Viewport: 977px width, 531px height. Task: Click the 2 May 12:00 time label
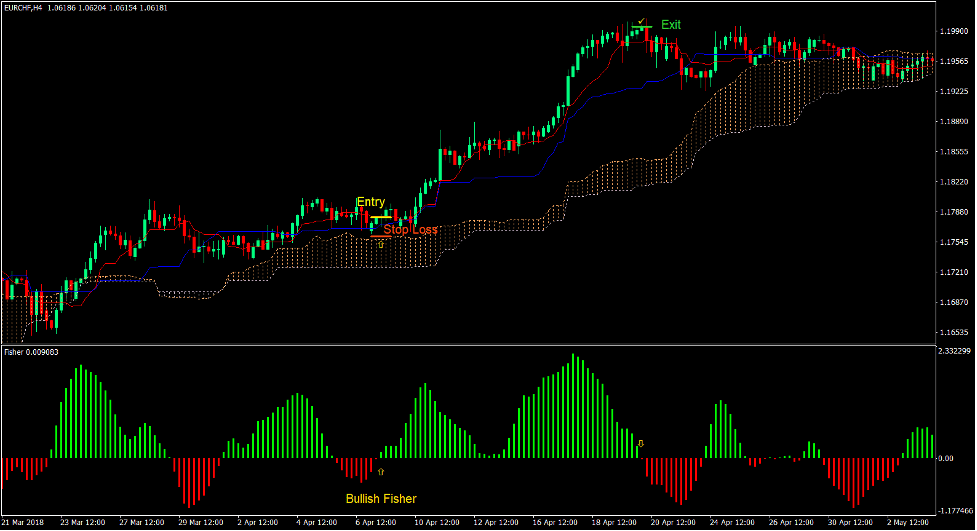pos(908,522)
